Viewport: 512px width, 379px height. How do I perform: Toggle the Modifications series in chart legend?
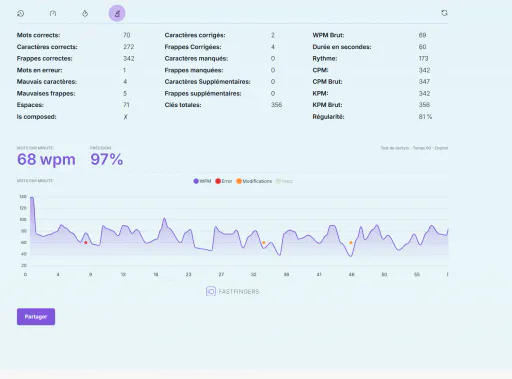[254, 181]
